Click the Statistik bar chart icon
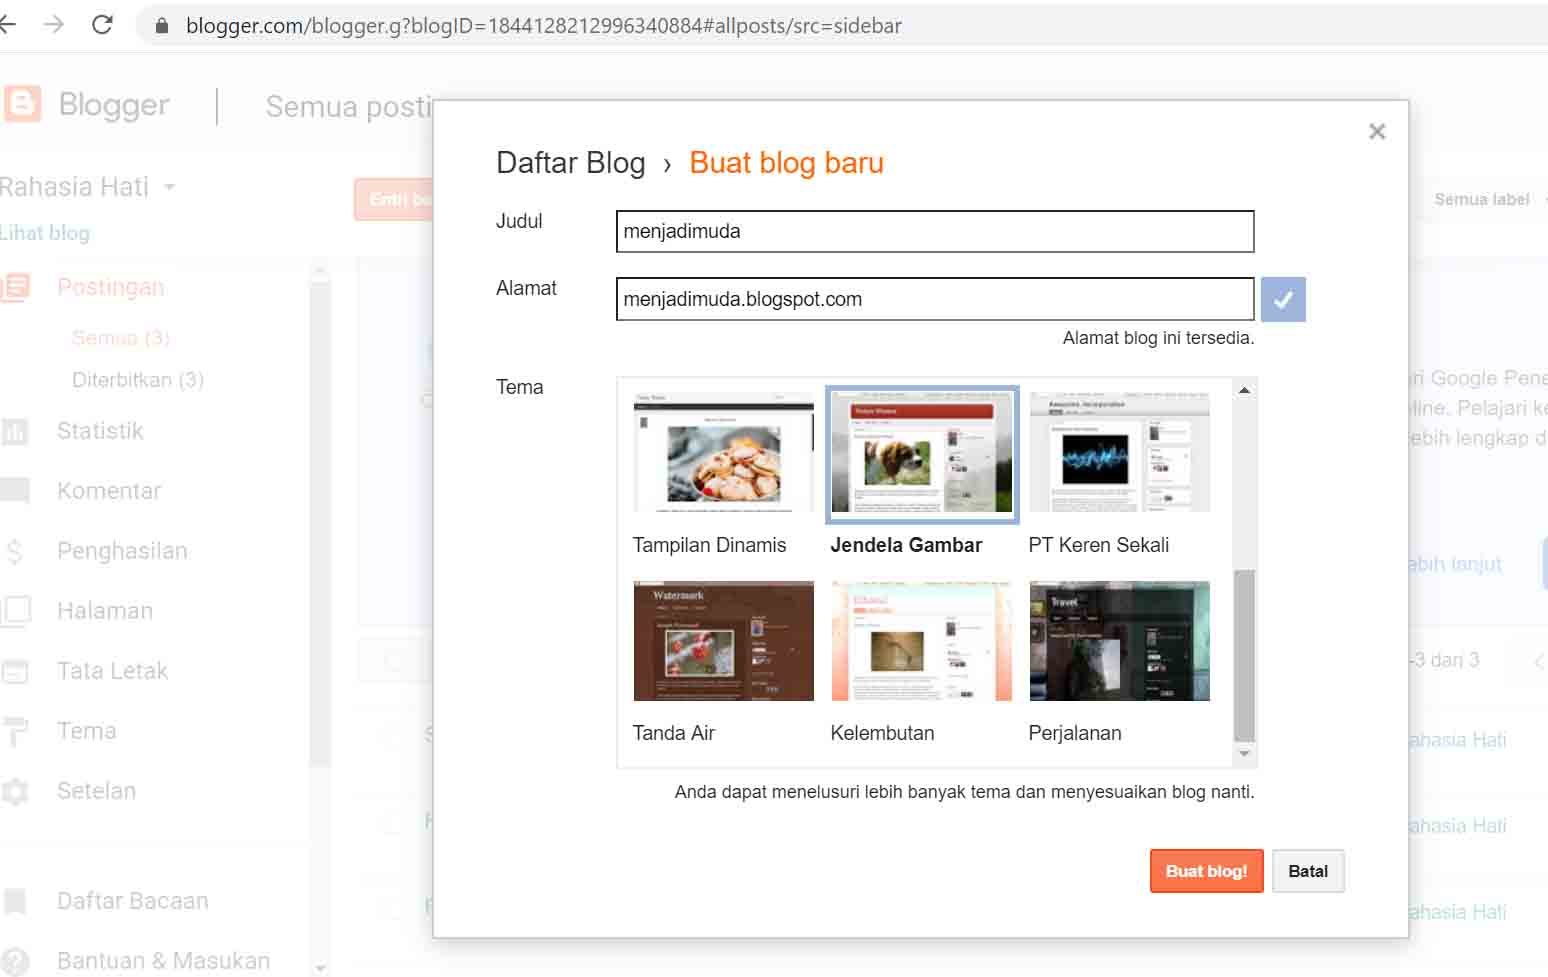 tap(15, 432)
